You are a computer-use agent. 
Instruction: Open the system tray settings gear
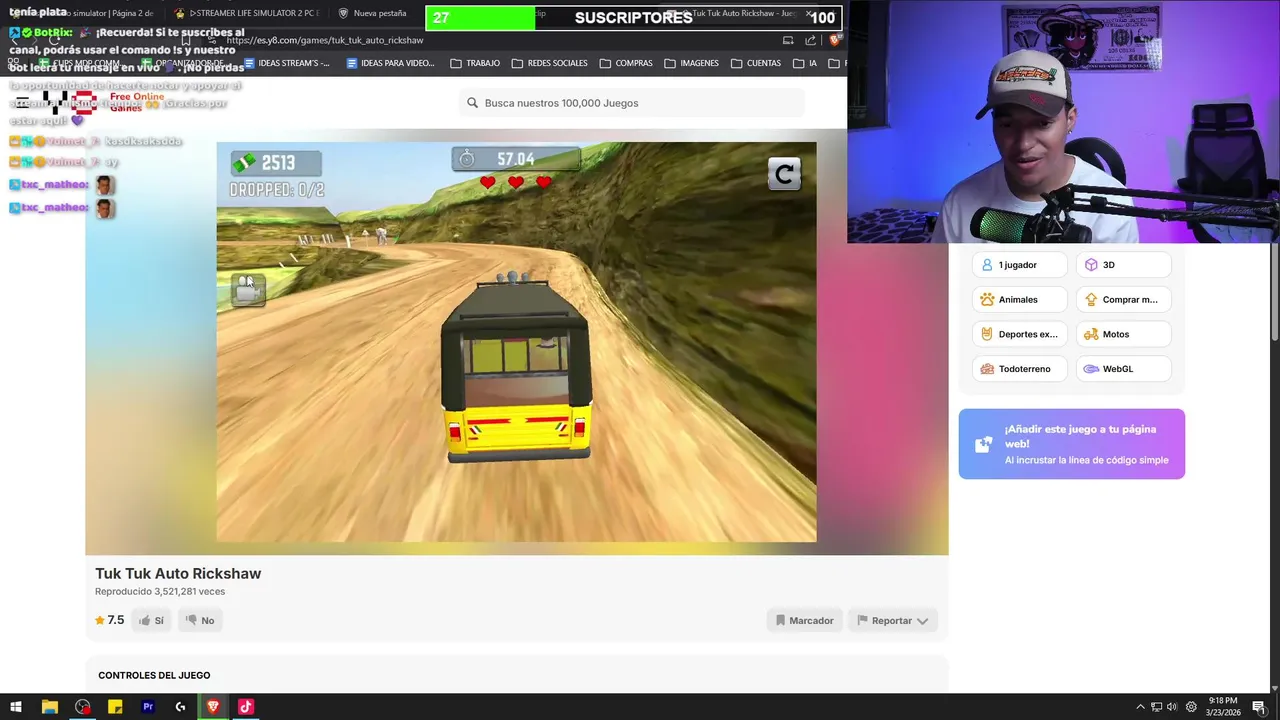click(x=1191, y=707)
